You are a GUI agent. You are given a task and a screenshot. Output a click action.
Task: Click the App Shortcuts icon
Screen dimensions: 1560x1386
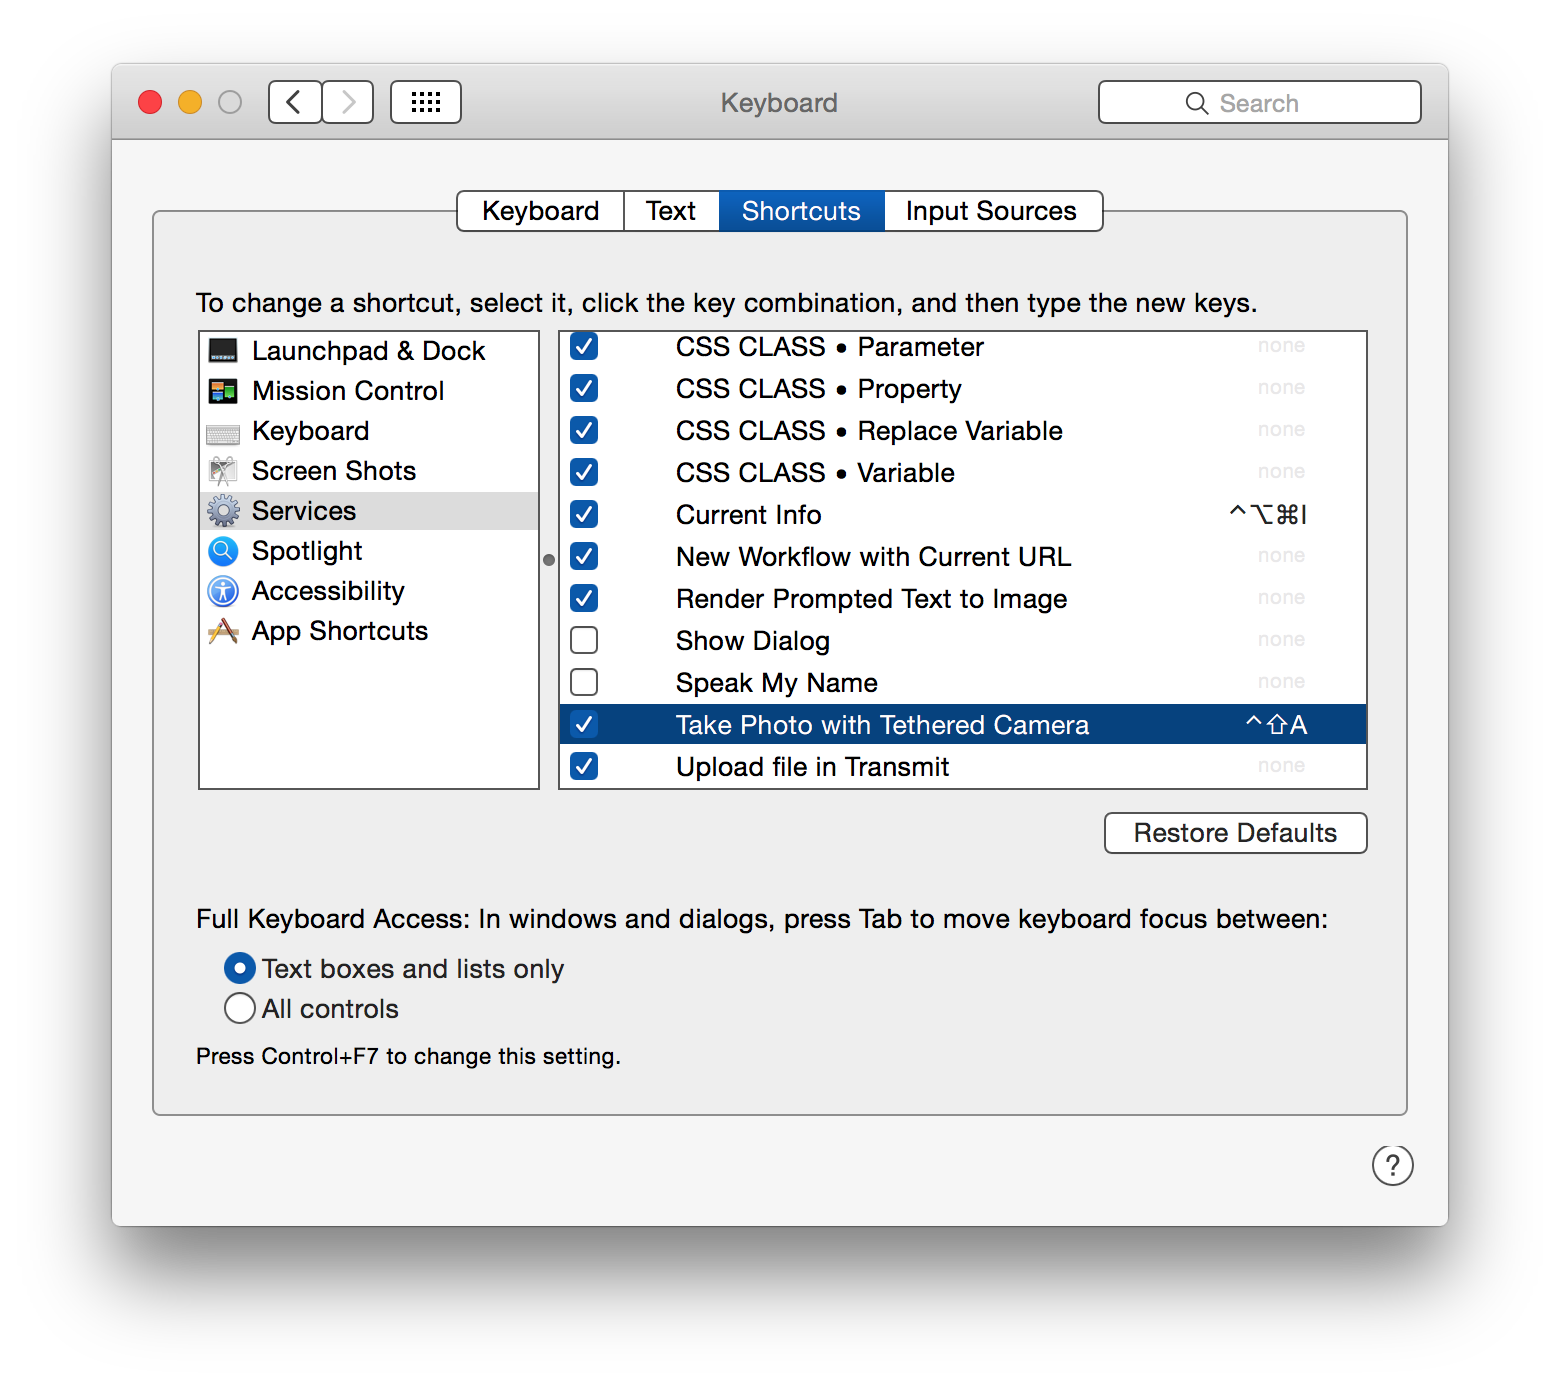coord(223,631)
